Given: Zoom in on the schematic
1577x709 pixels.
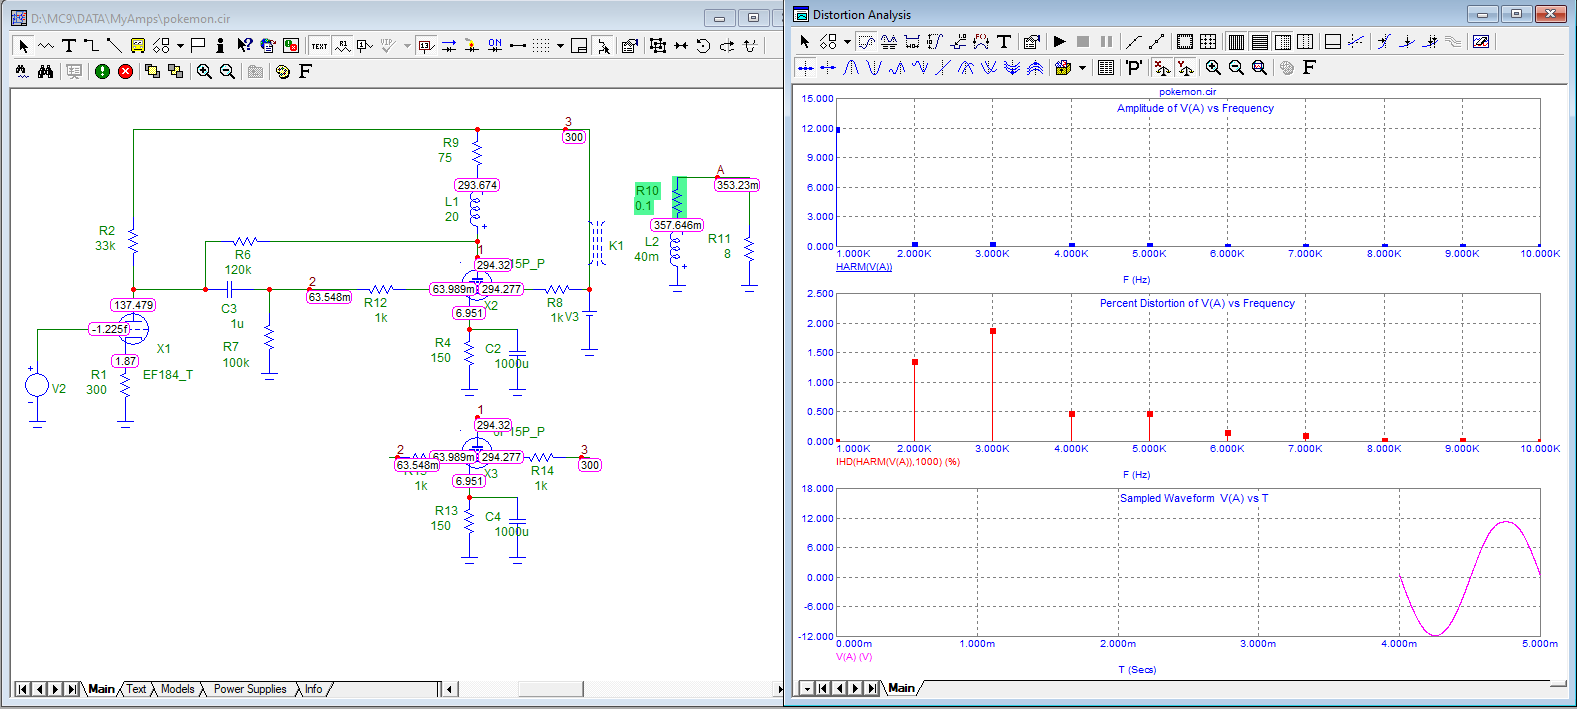Looking at the screenshot, I should pos(204,72).
